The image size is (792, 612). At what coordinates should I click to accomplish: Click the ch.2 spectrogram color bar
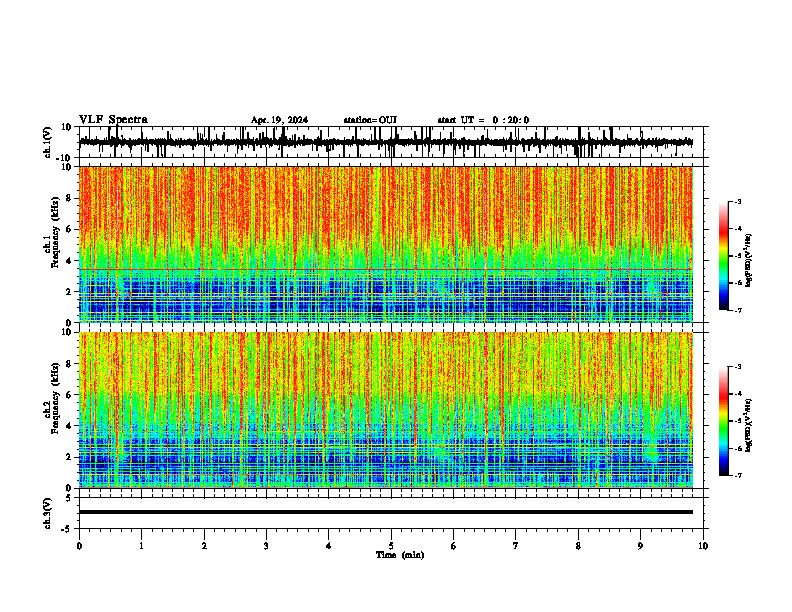(724, 421)
